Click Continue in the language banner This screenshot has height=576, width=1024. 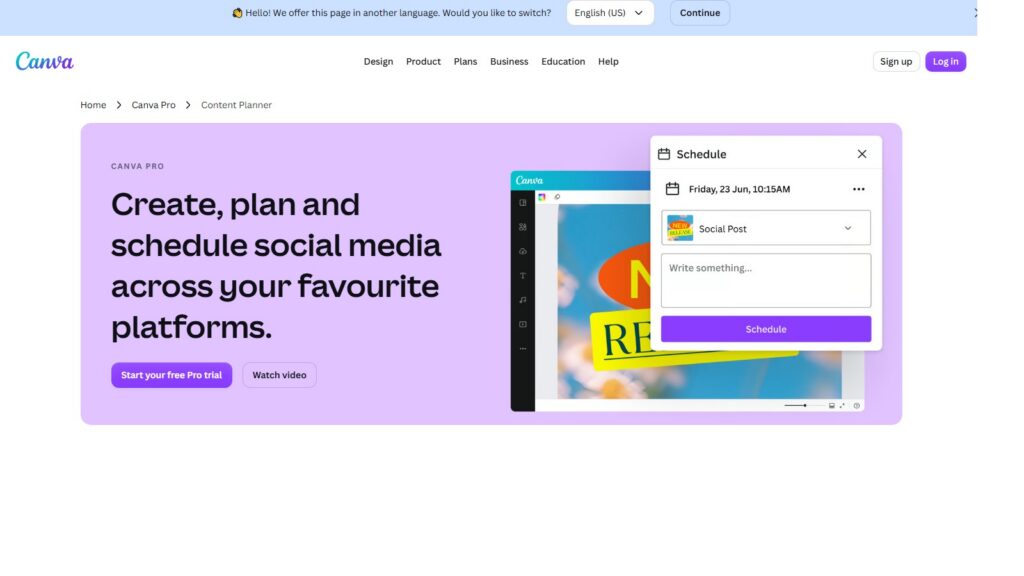tap(699, 13)
